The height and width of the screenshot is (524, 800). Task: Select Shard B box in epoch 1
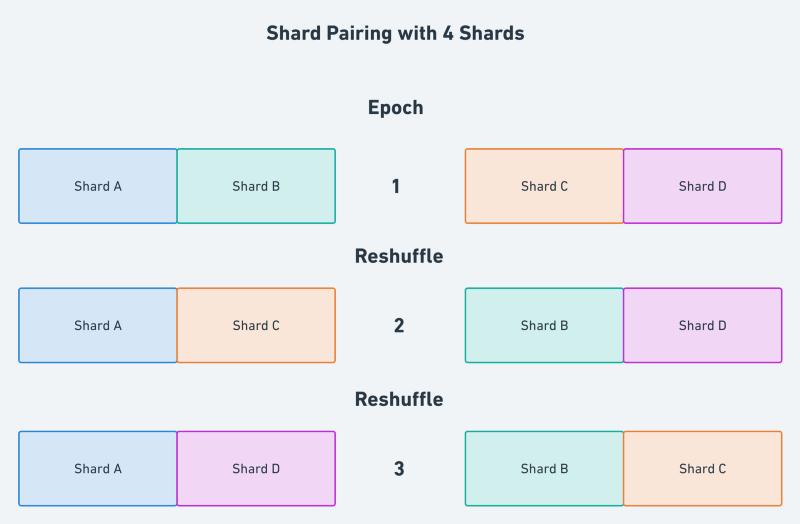click(256, 186)
